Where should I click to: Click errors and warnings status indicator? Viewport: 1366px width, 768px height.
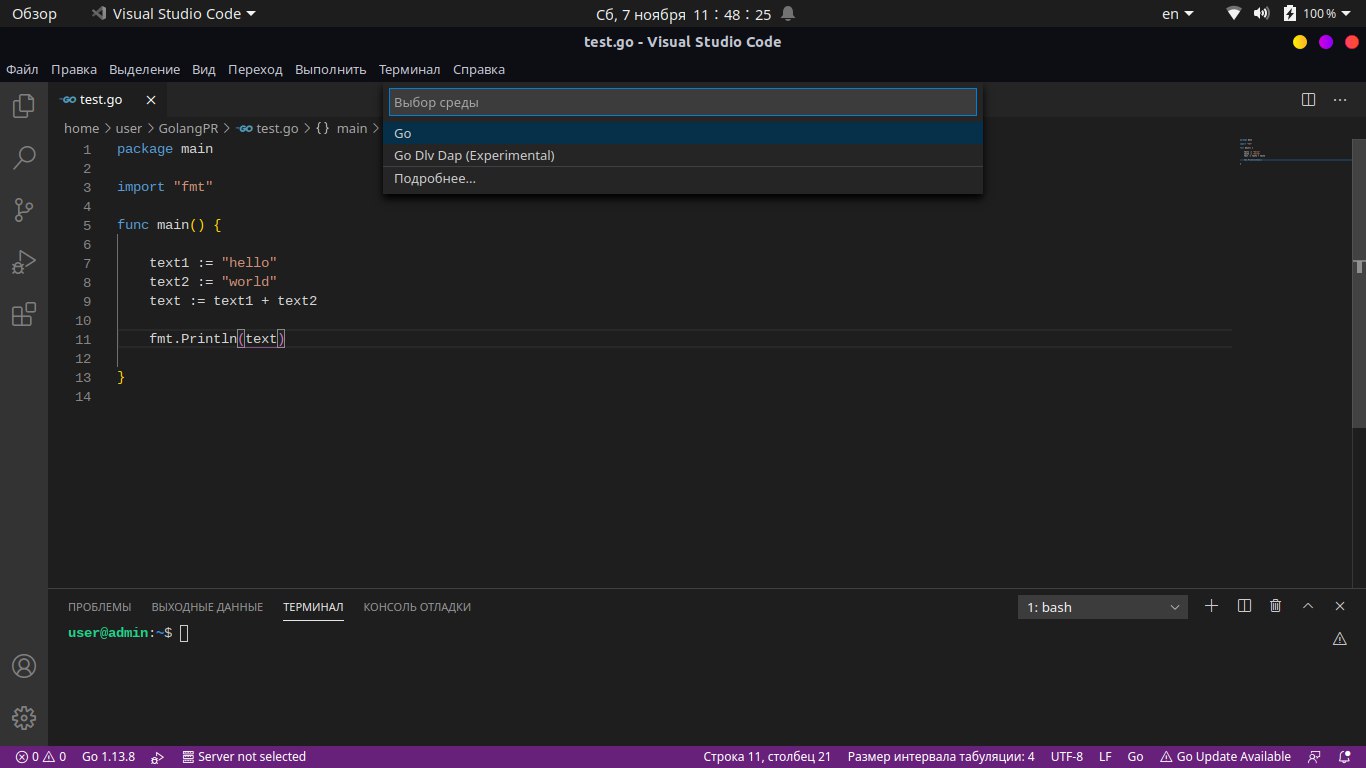(40, 757)
